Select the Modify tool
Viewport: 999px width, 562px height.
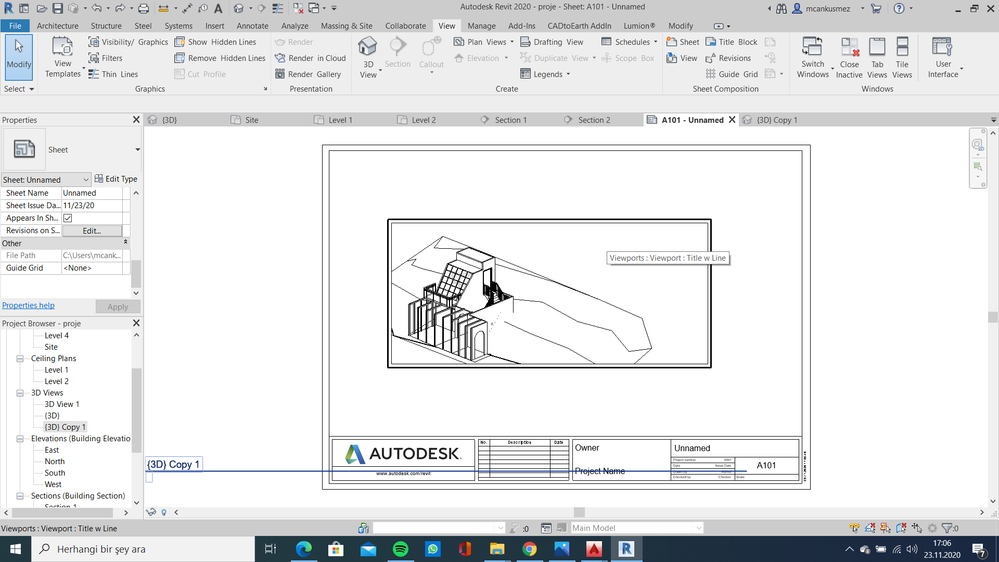click(x=18, y=57)
